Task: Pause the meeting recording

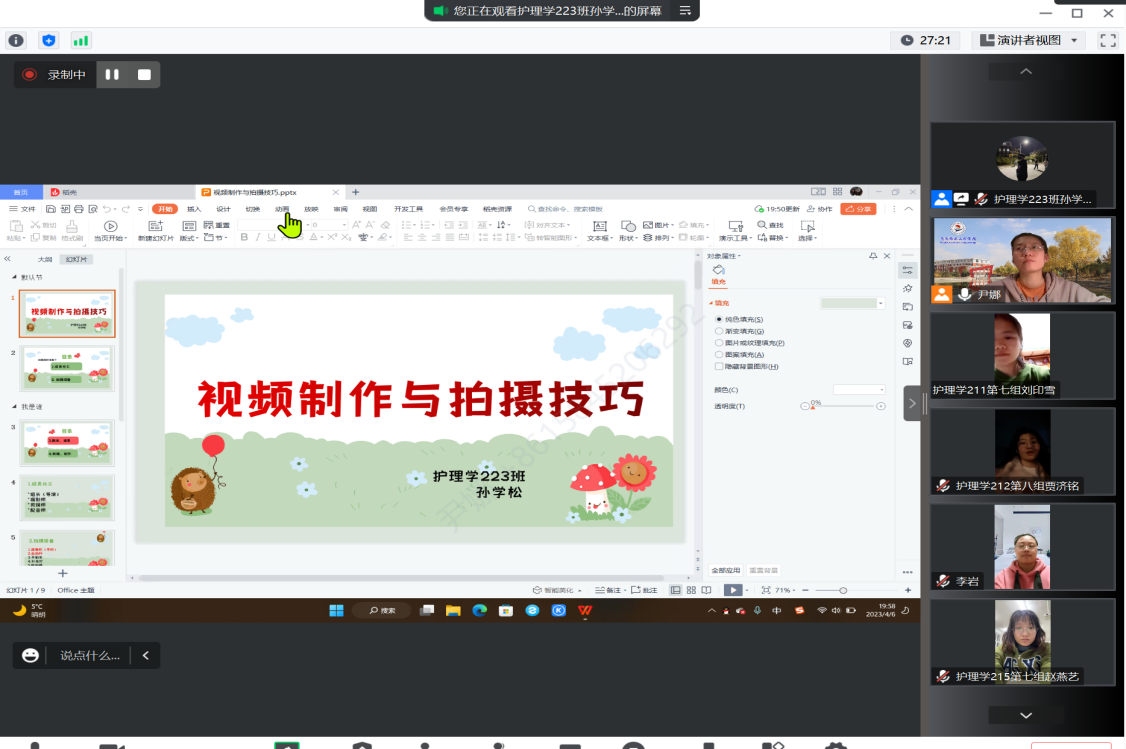Action: coord(112,75)
